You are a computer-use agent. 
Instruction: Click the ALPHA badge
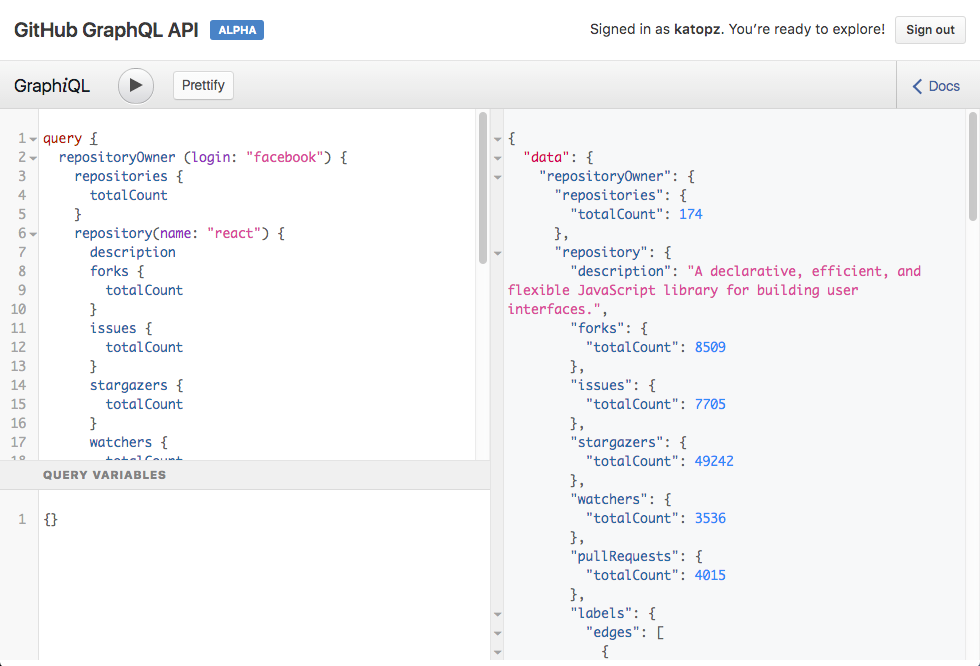pos(236,30)
